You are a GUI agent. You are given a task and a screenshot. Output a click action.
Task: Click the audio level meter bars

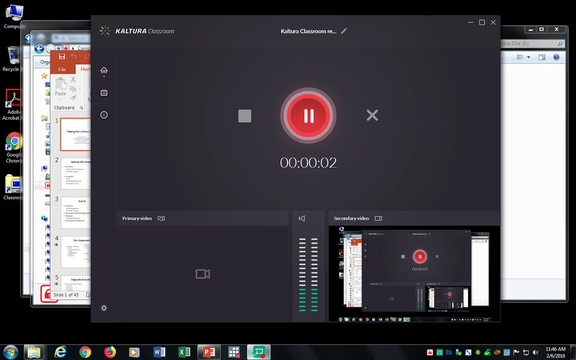click(x=308, y=275)
